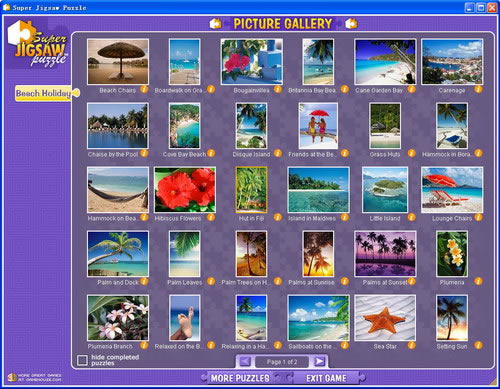Screen dimensions: 500x389
Task: Go to next gallery page arrow
Action: coord(319,362)
